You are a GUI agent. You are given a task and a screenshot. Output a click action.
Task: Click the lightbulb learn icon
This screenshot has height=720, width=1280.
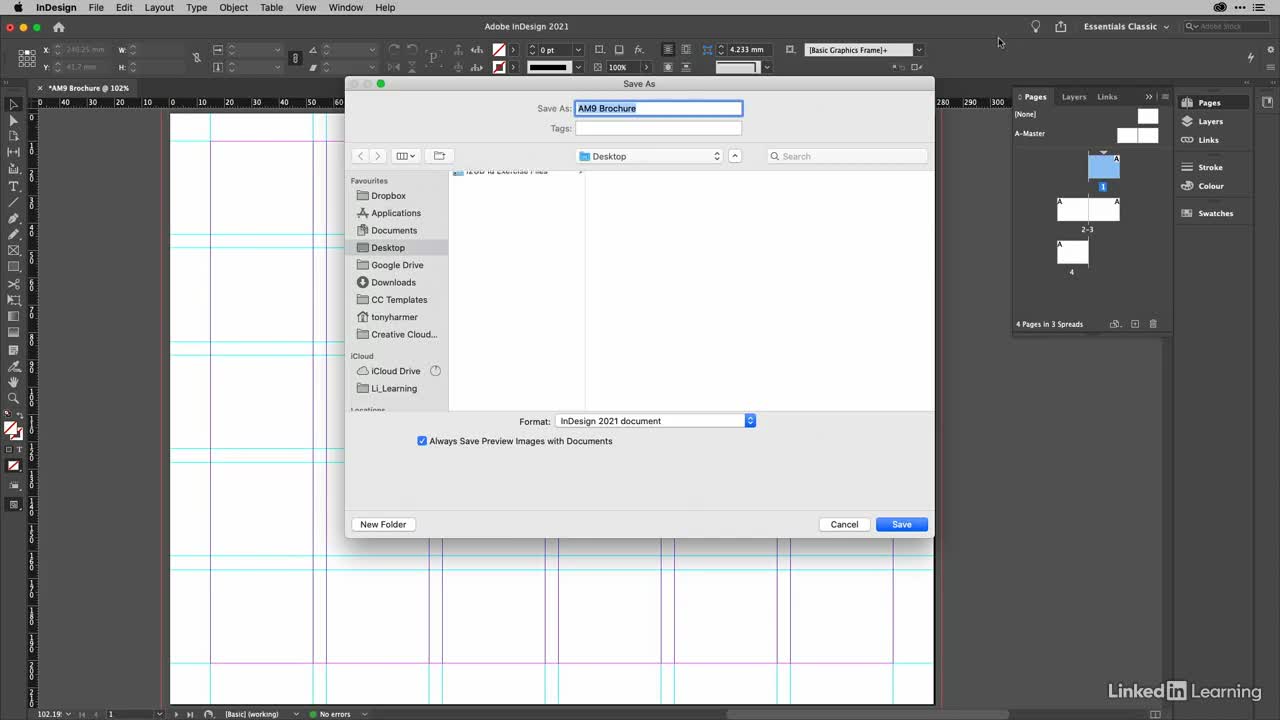coord(1036,27)
